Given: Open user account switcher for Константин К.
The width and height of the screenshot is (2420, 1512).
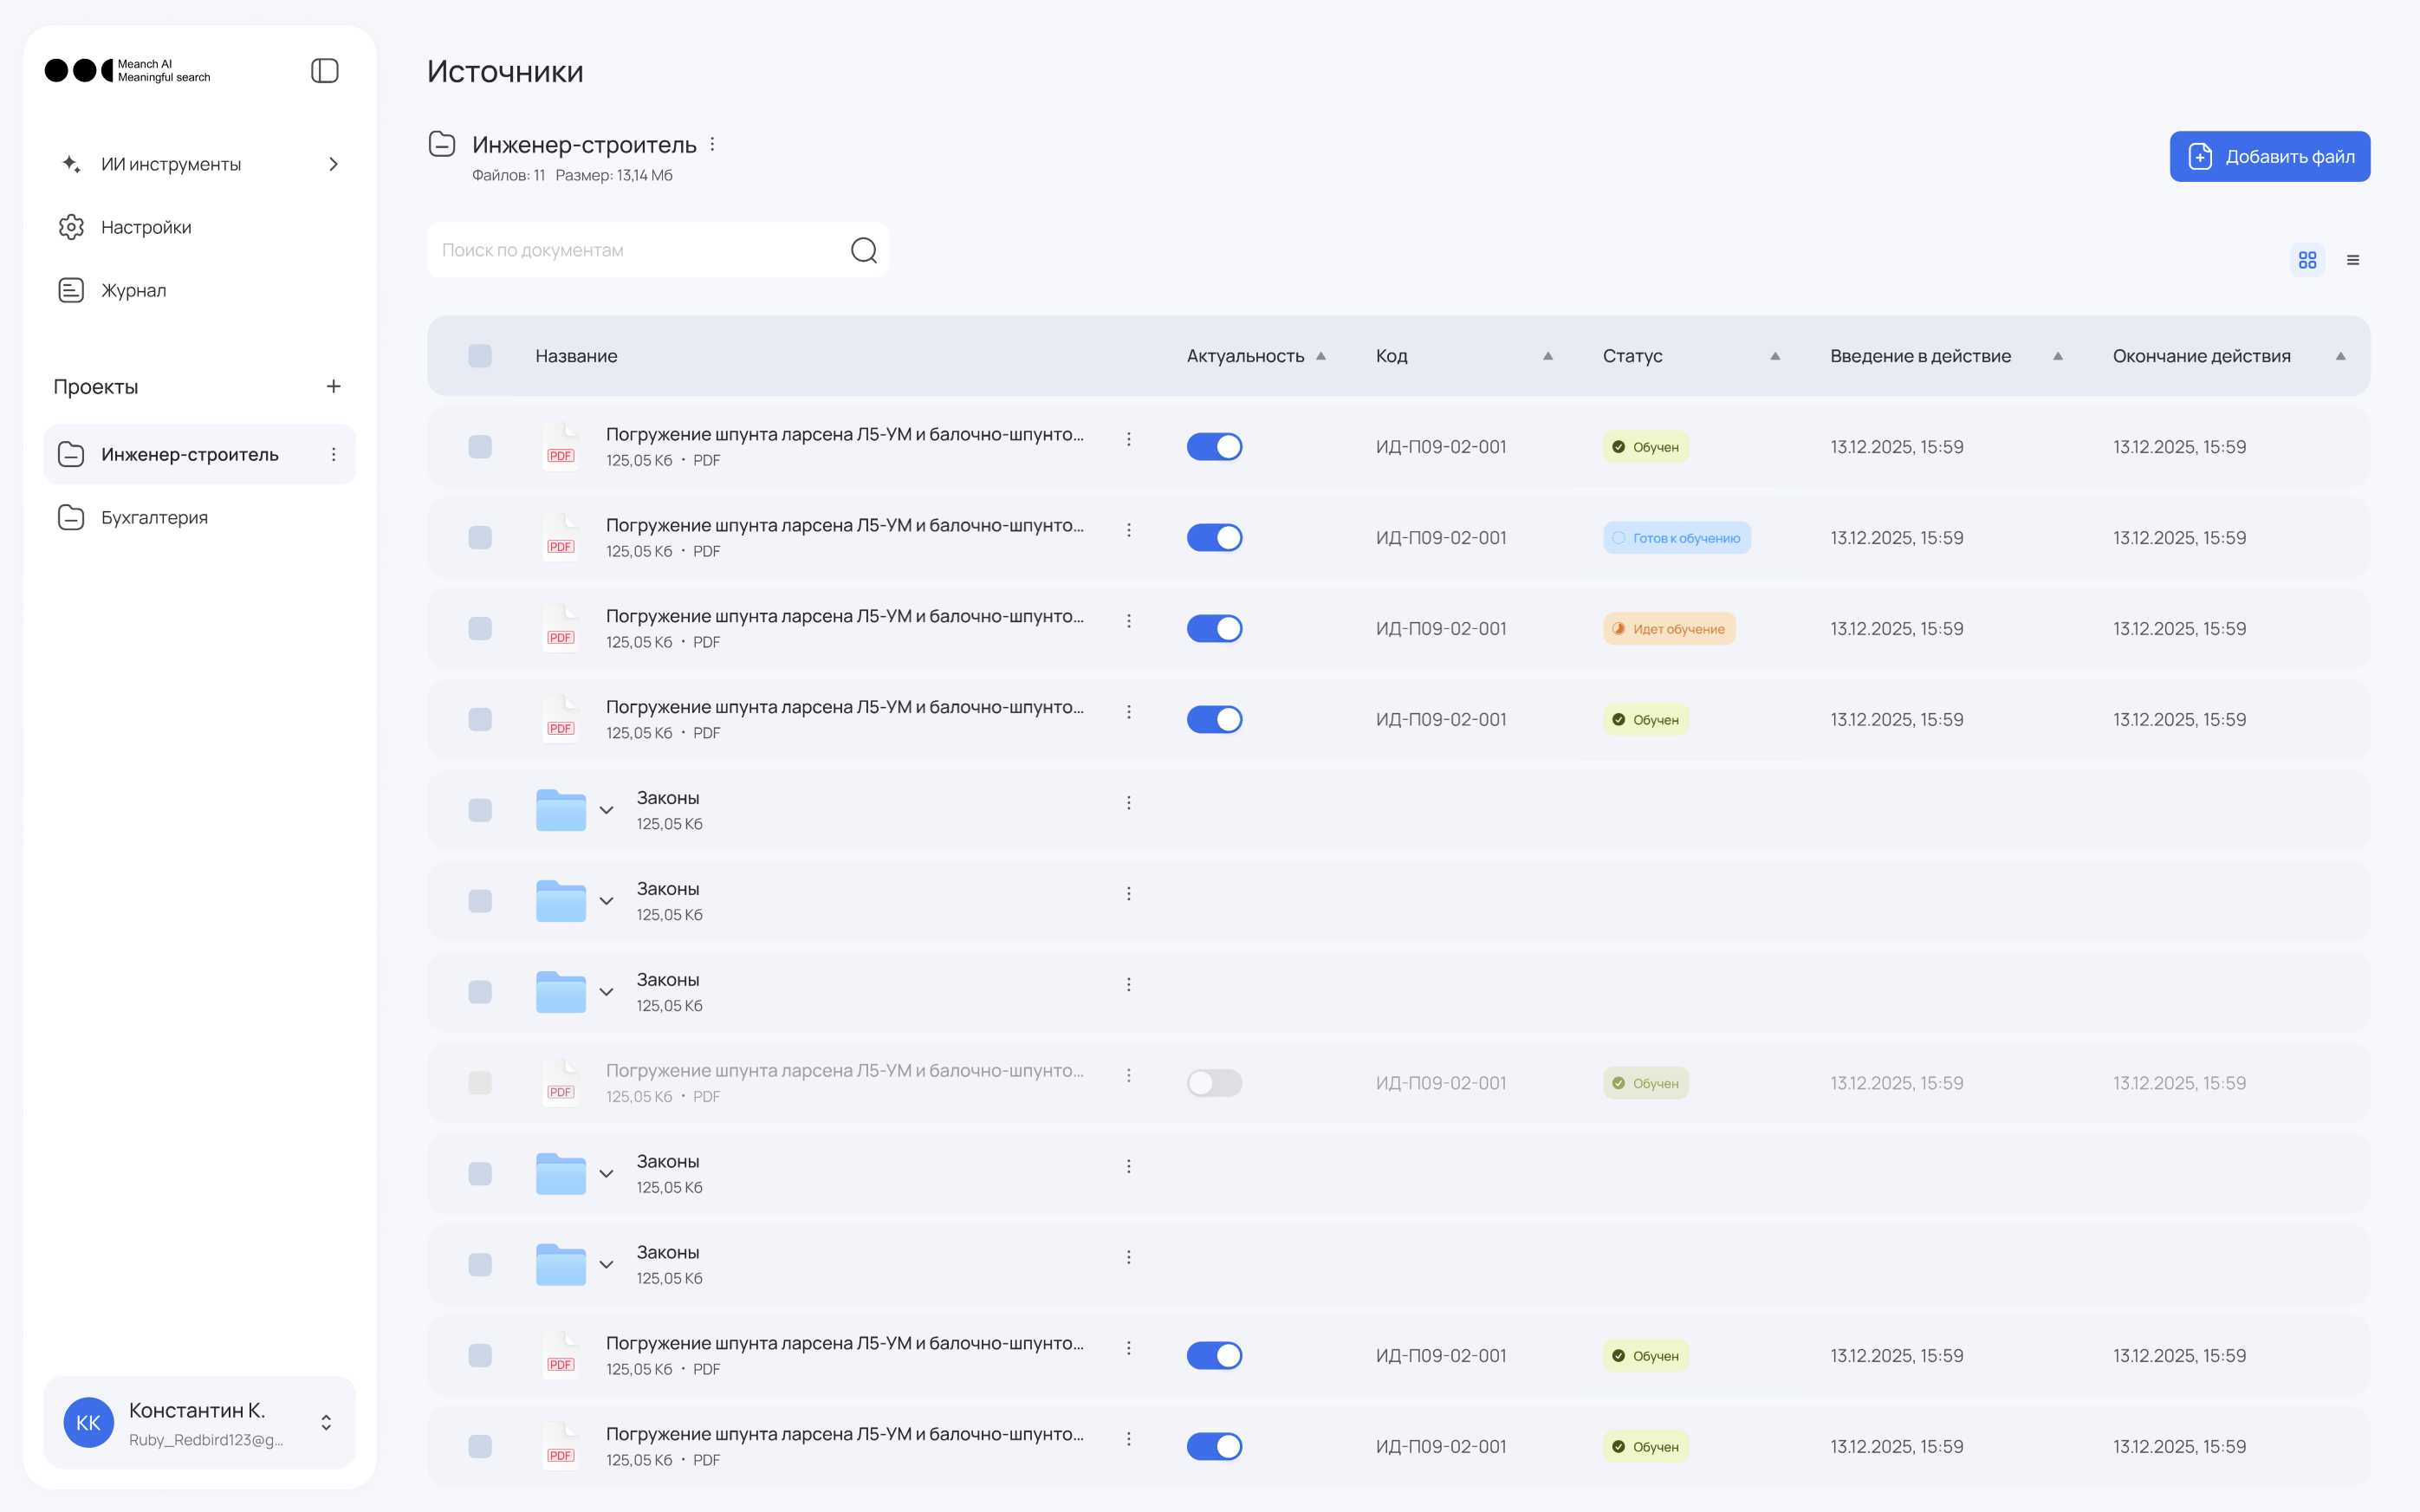Looking at the screenshot, I should (326, 1422).
